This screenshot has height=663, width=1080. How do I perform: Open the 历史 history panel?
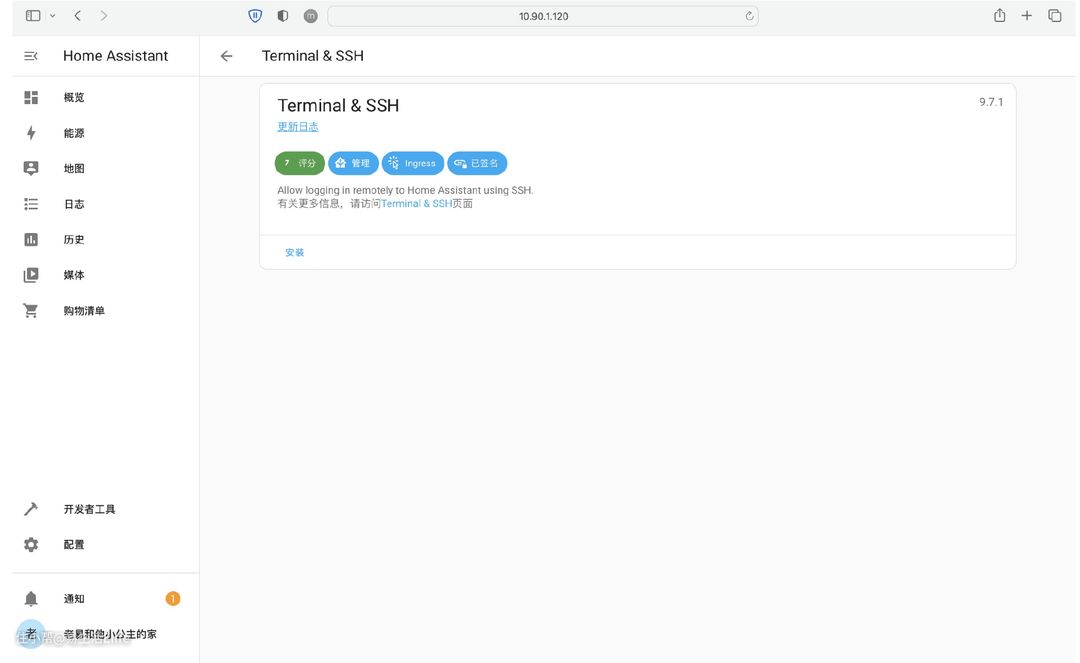coord(74,240)
